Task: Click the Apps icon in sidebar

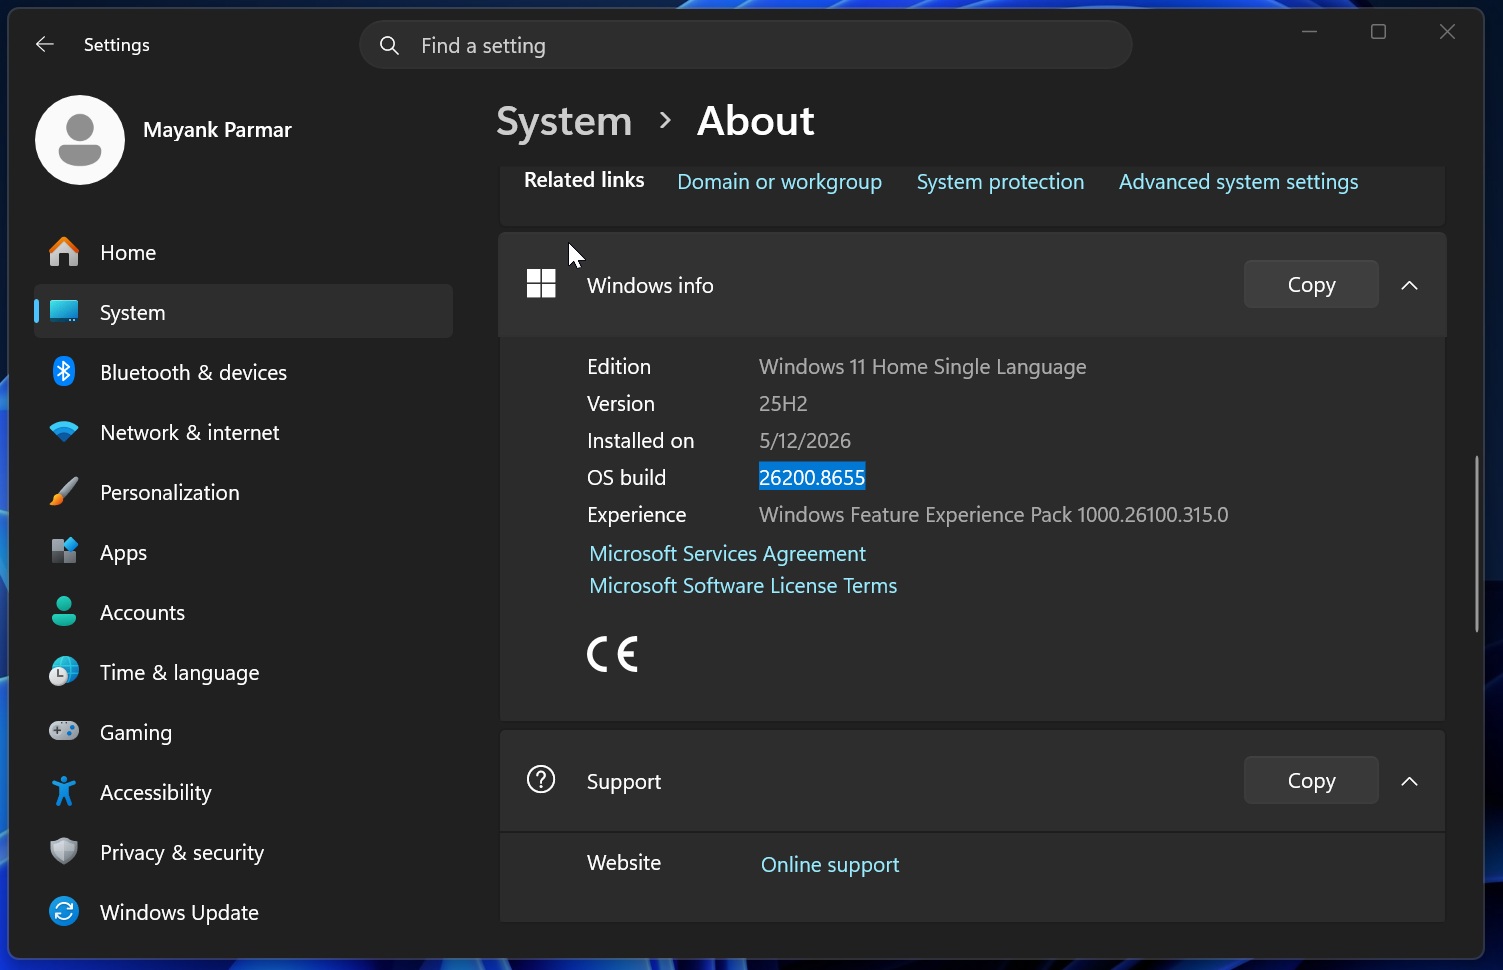Action: coord(64,552)
